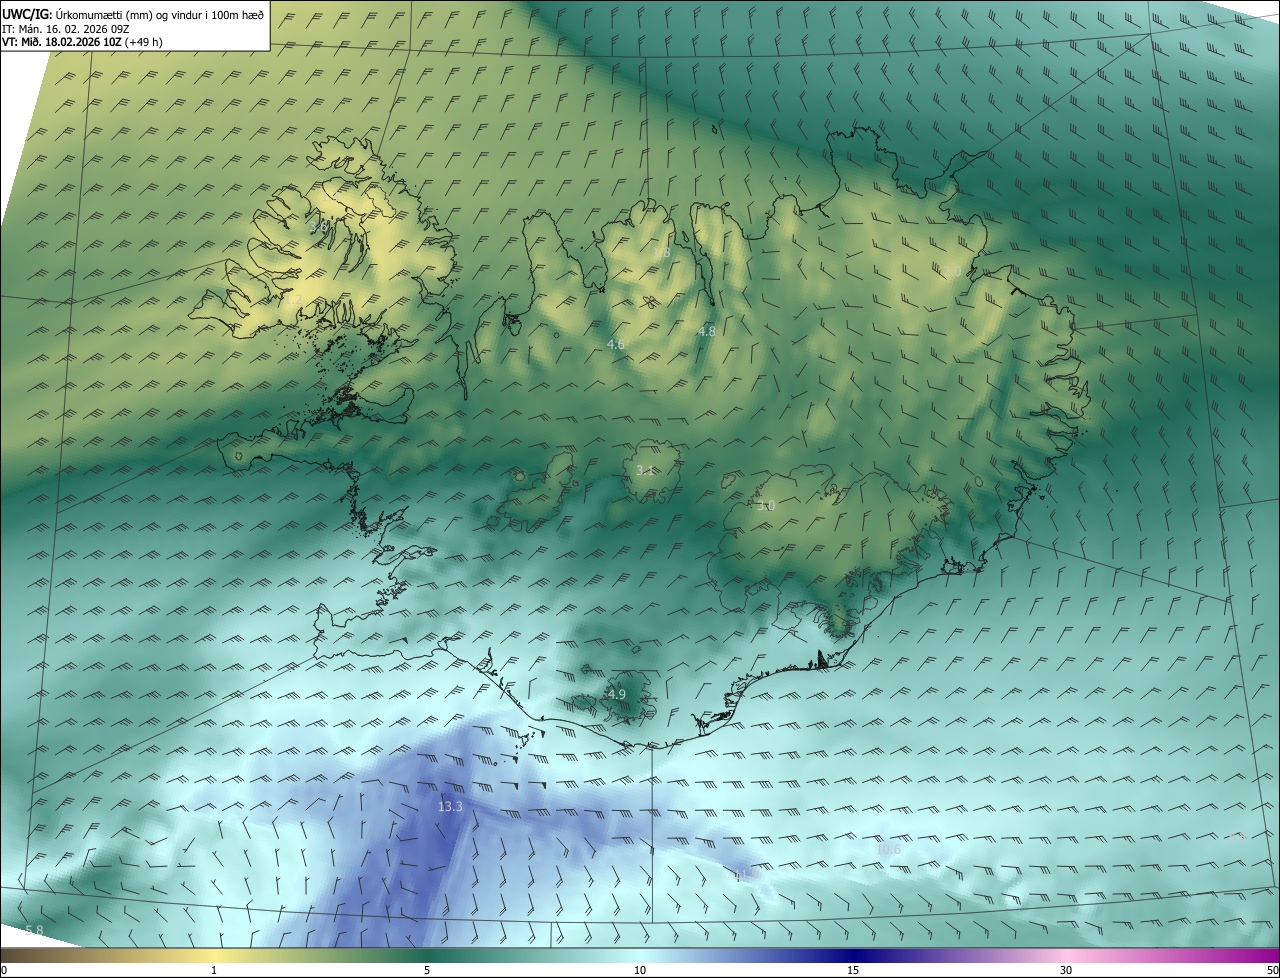
Task: Click the colorbar tick label 1
Action: pyautogui.click(x=214, y=970)
